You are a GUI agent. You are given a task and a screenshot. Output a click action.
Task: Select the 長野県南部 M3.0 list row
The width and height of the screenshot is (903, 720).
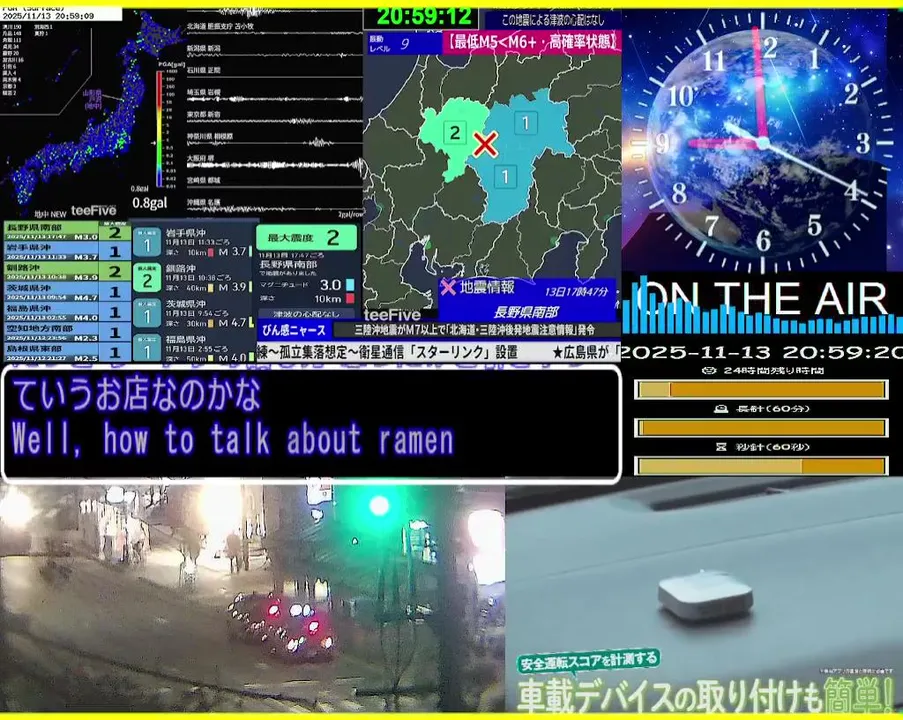(67, 232)
